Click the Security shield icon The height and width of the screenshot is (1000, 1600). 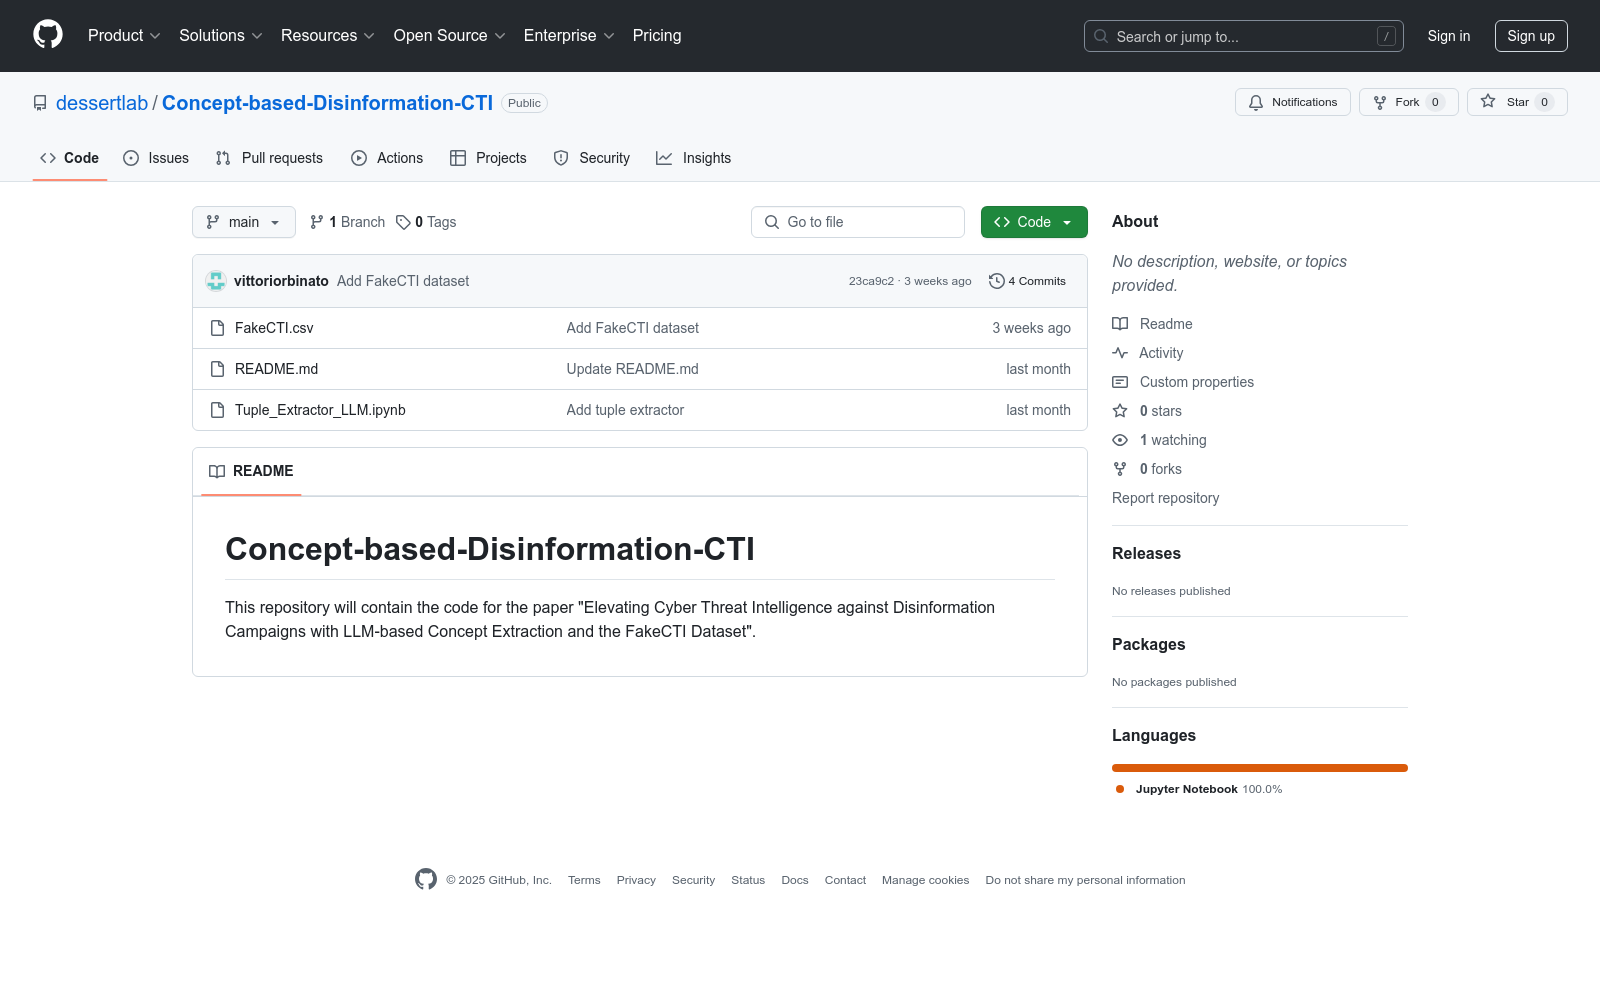pyautogui.click(x=561, y=158)
